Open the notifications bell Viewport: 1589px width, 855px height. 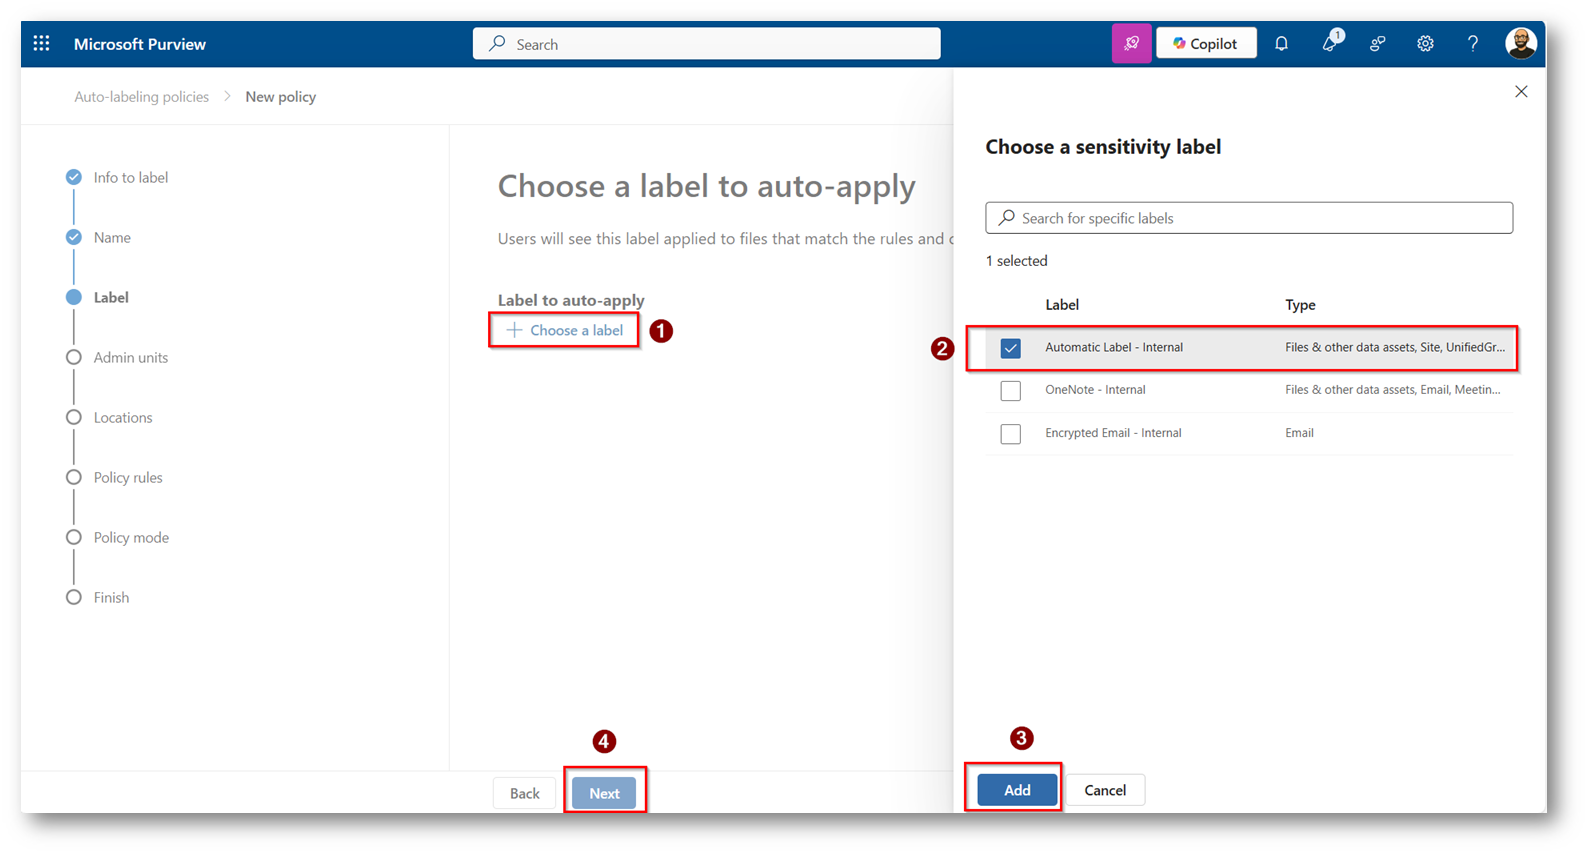pyautogui.click(x=1281, y=44)
